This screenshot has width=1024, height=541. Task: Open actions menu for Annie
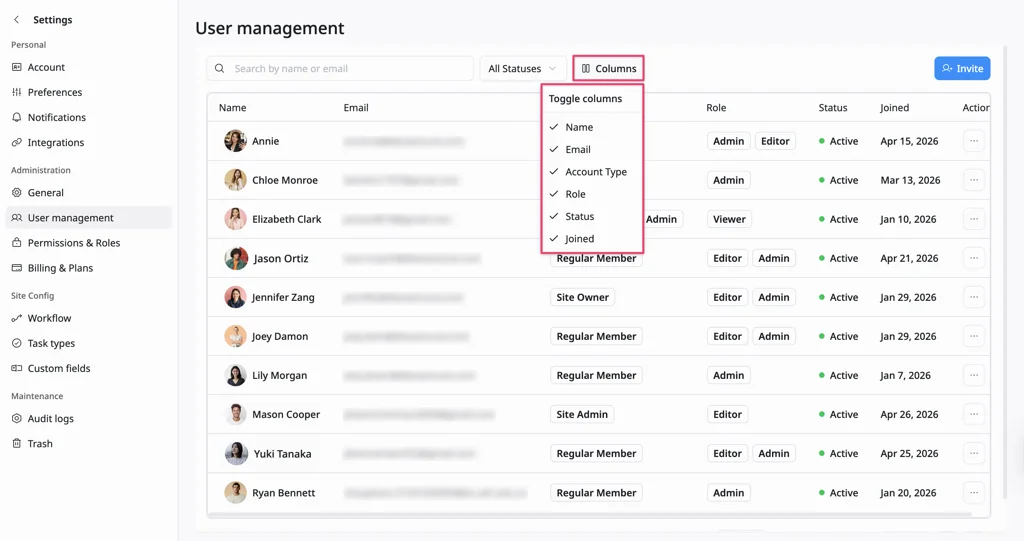point(974,141)
